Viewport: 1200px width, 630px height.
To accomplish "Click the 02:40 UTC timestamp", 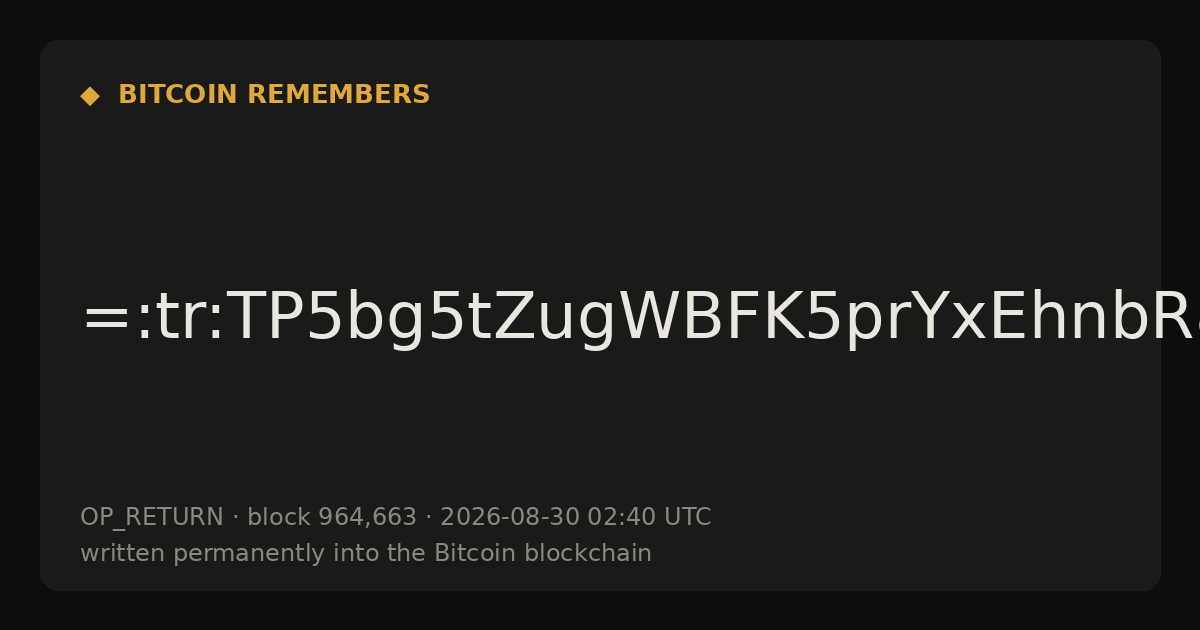I will click(x=649, y=517).
